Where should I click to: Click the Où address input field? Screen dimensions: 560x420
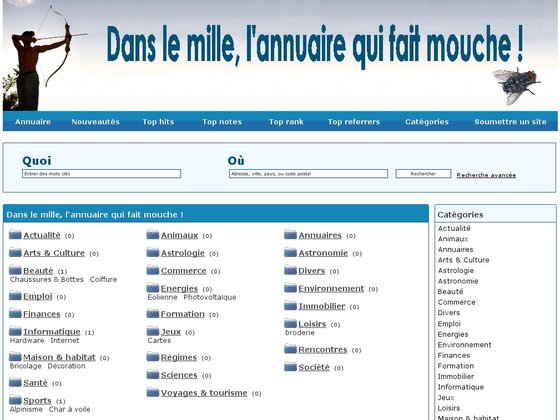click(308, 174)
